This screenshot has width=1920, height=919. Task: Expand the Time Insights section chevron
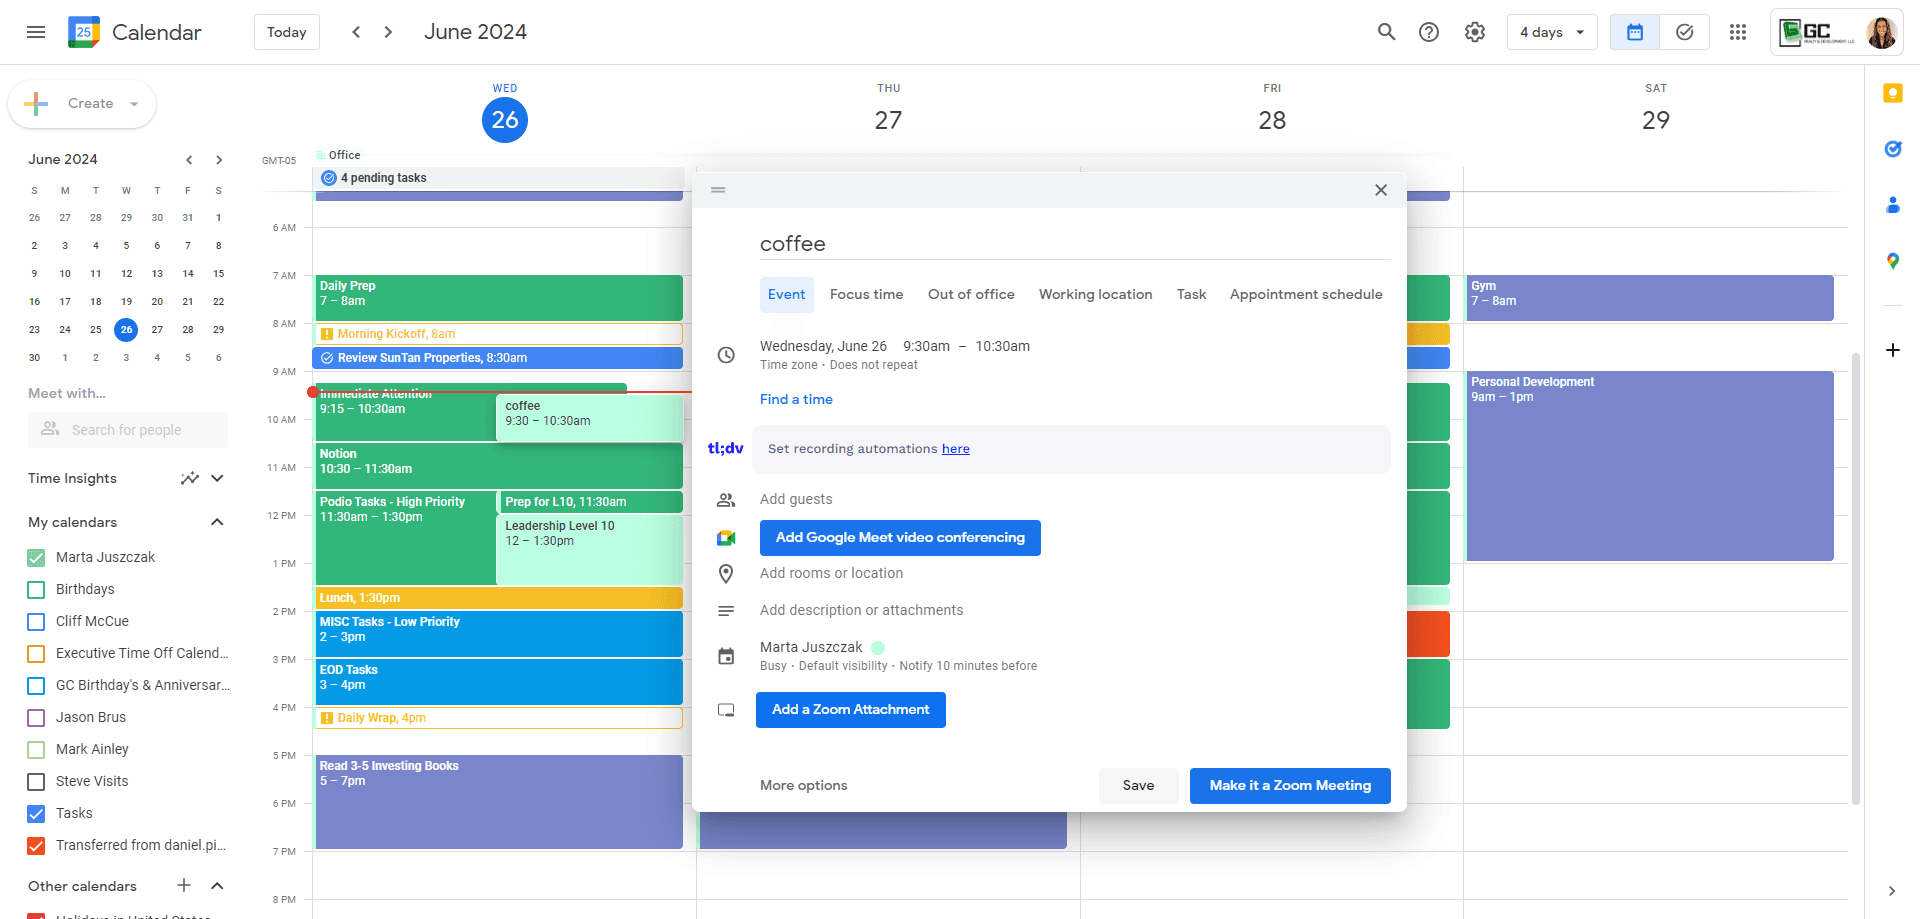(217, 478)
